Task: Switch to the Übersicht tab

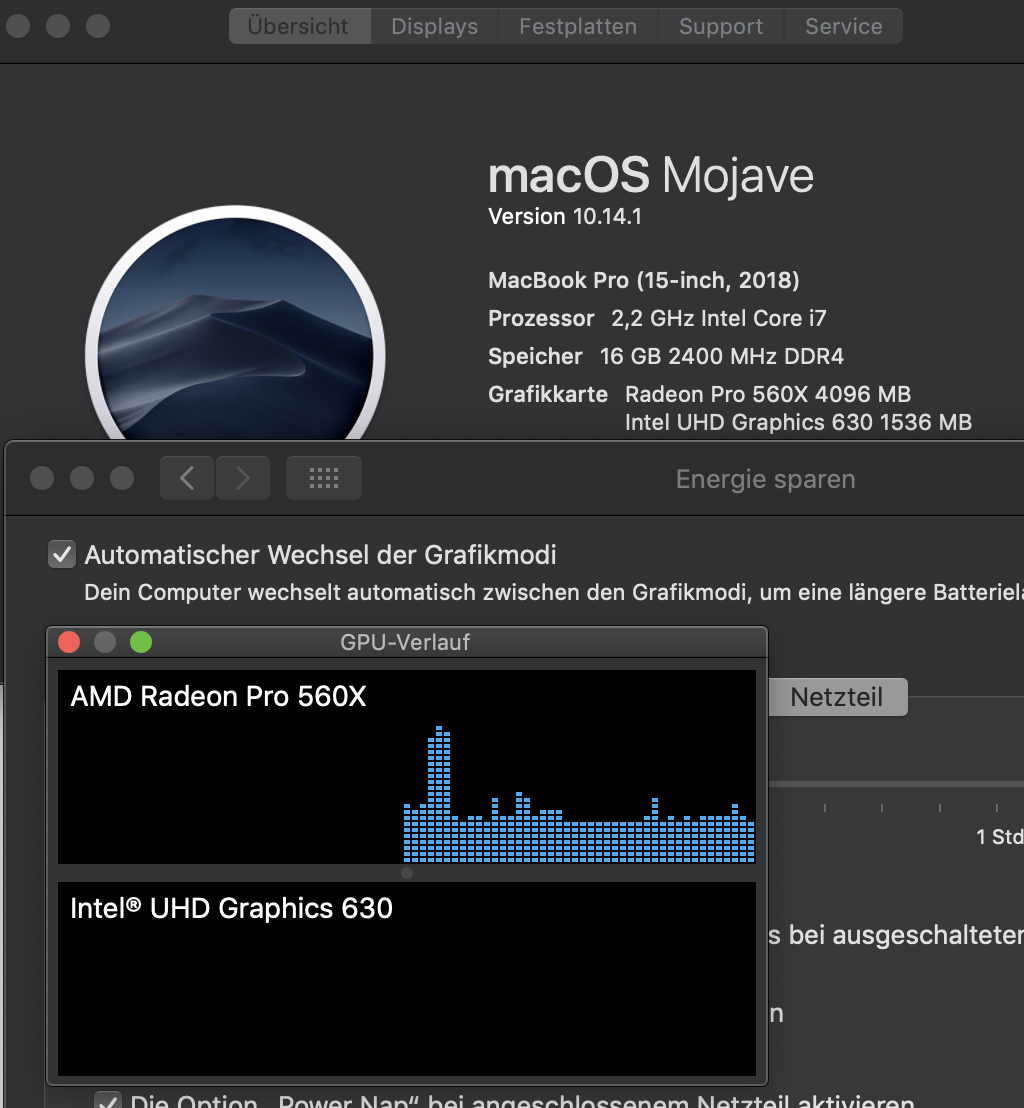Action: [x=300, y=26]
